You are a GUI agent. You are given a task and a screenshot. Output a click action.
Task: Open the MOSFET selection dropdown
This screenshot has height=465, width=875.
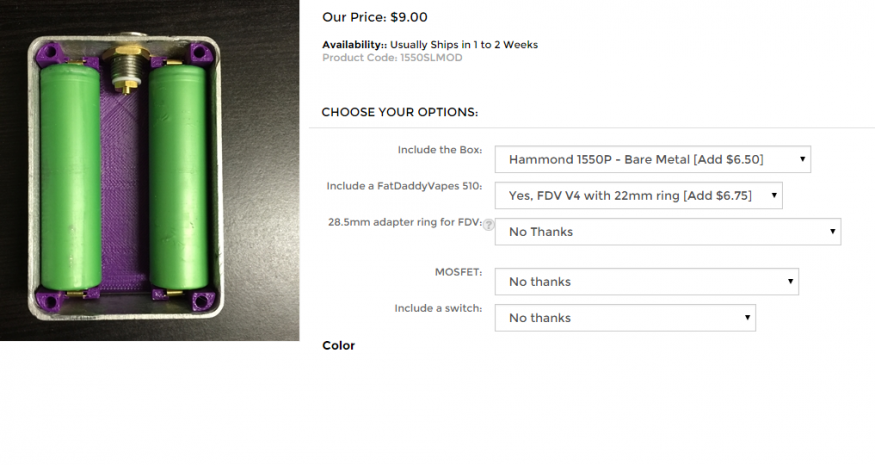tap(646, 282)
